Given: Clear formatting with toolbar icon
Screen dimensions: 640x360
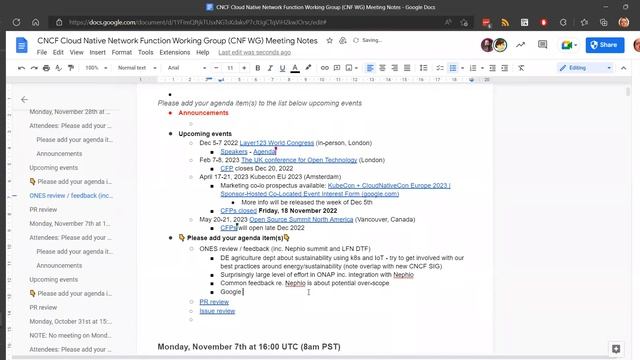Looking at the screenshot, I should click(x=521, y=68).
